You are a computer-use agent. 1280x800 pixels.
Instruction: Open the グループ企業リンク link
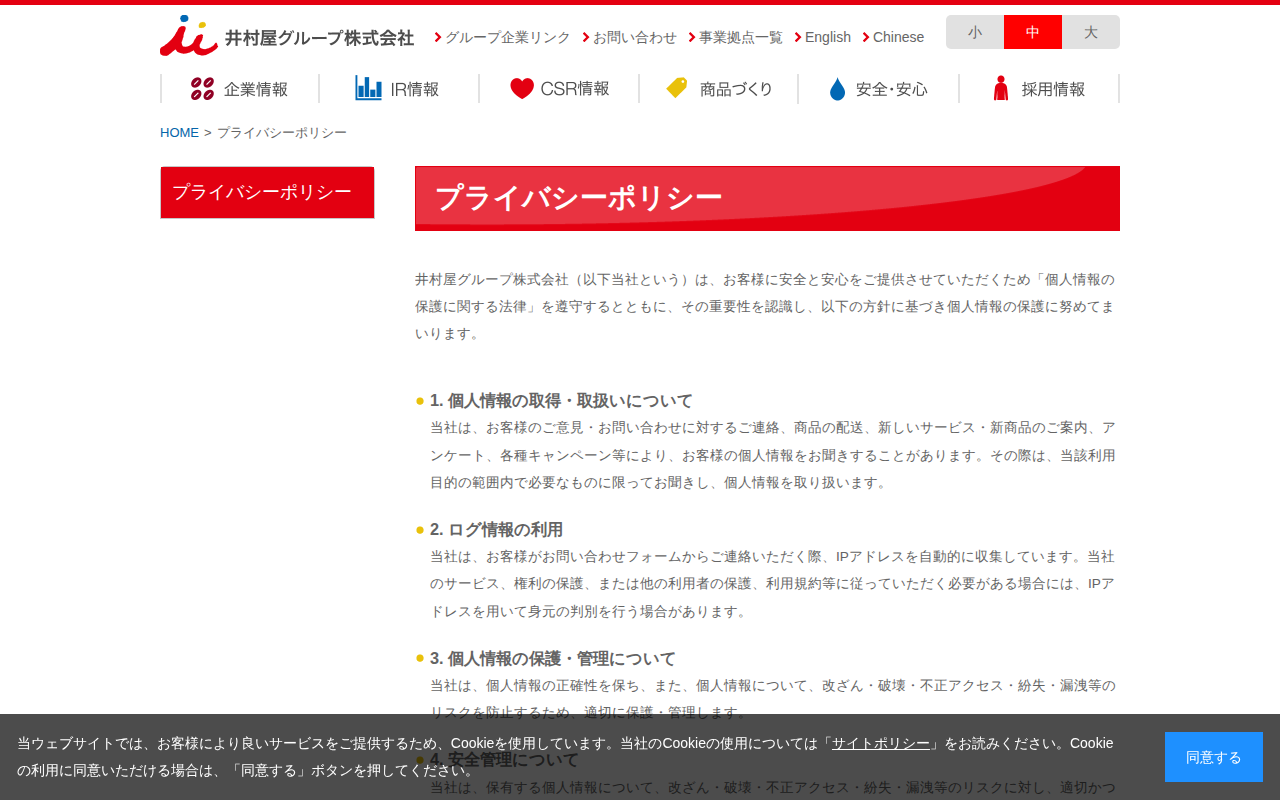click(508, 37)
